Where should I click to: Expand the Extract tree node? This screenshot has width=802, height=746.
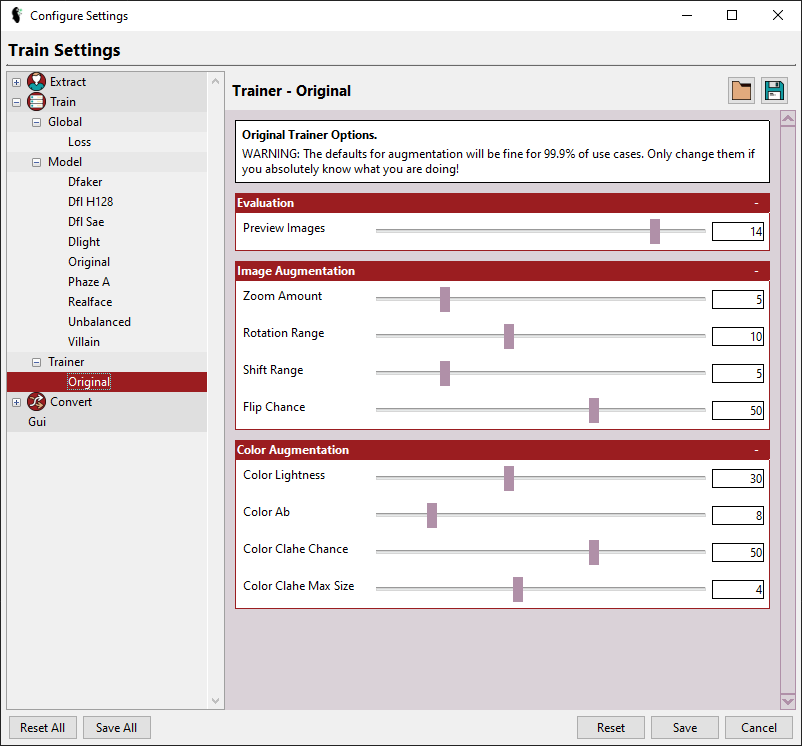coord(16,82)
